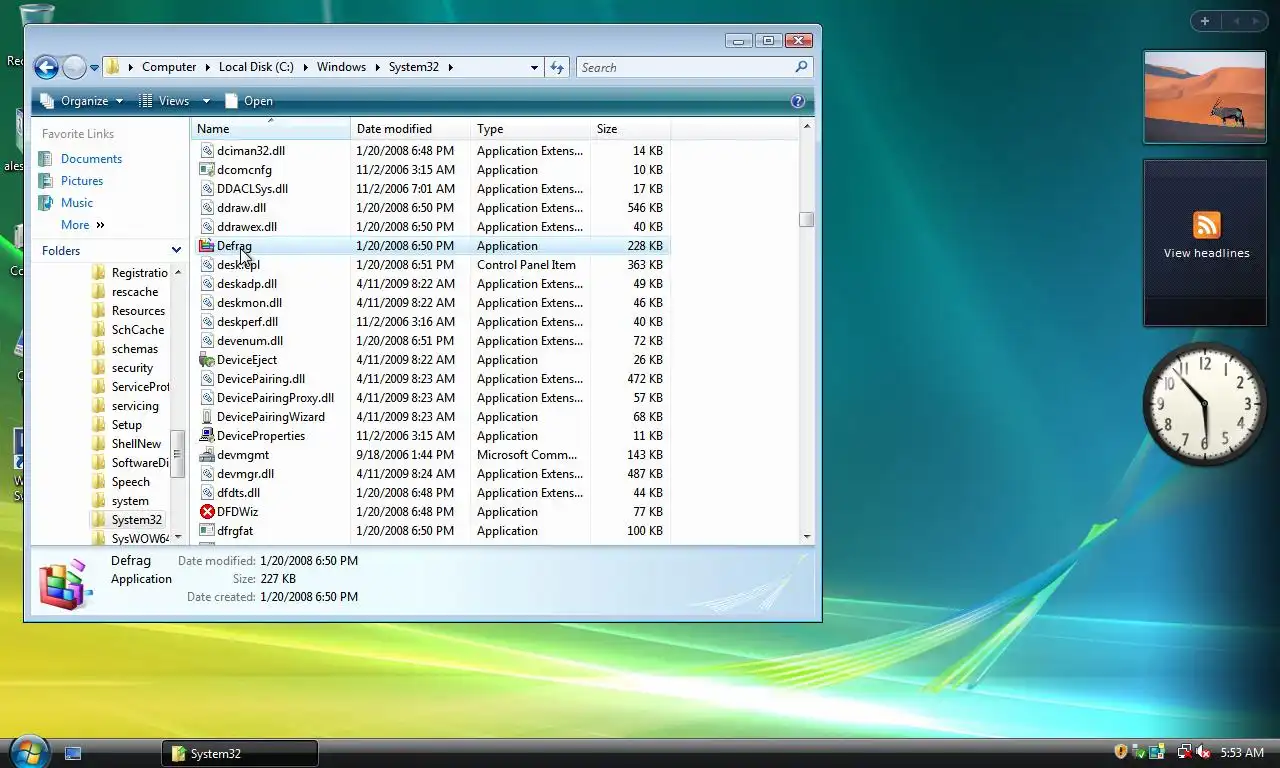This screenshot has height=768, width=1280.
Task: Open Explorer help via question mark icon
Action: [x=797, y=101]
